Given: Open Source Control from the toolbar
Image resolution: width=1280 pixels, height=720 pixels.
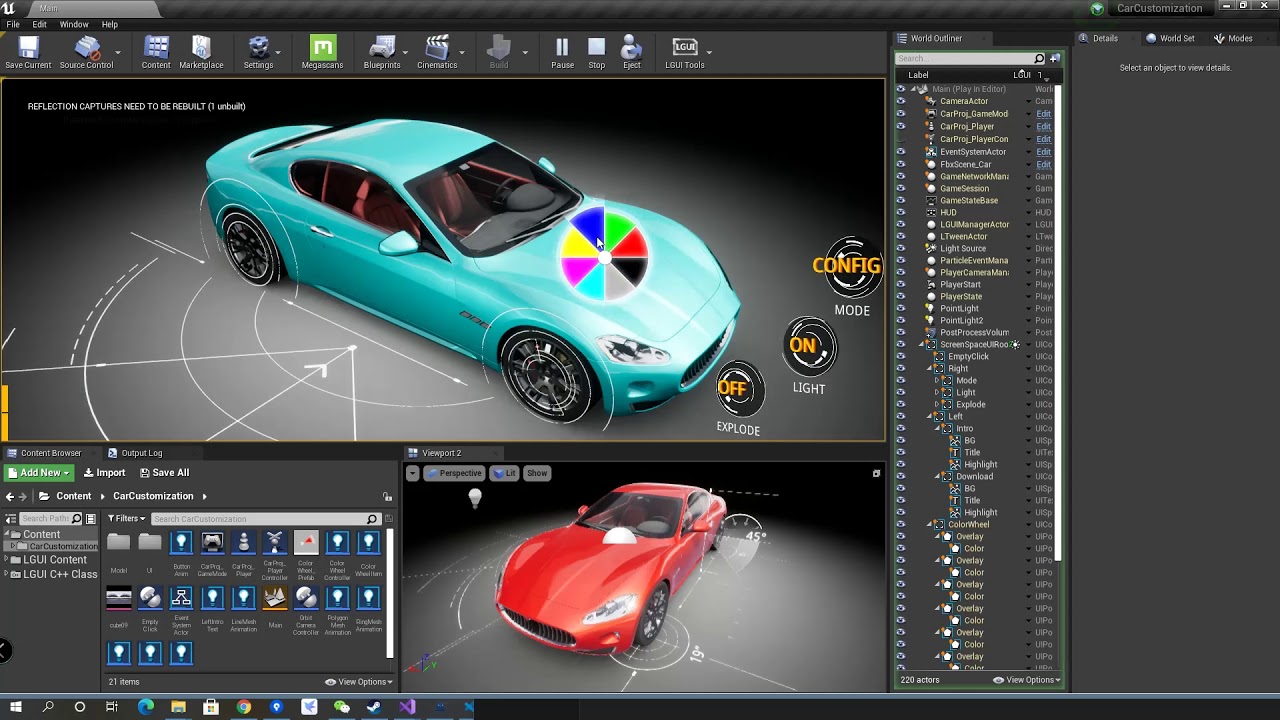Looking at the screenshot, I should point(86,53).
